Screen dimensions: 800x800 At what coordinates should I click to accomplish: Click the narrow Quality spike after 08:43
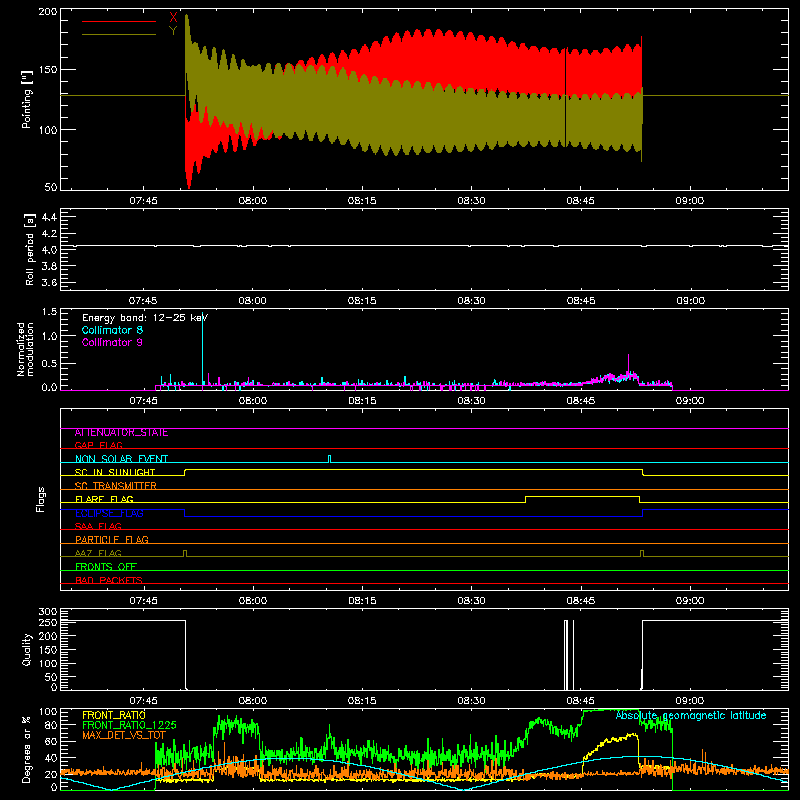point(573,655)
